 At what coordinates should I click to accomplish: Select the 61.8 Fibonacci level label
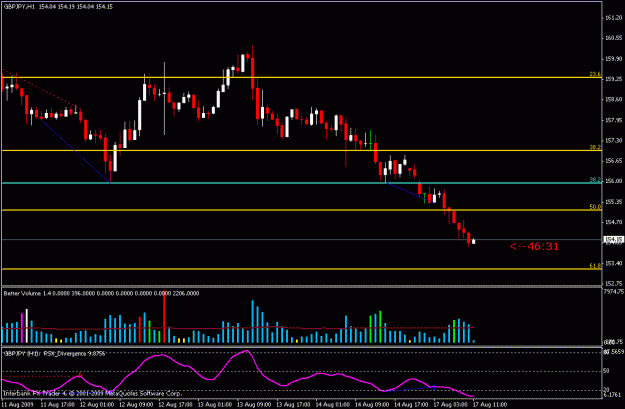(595, 266)
